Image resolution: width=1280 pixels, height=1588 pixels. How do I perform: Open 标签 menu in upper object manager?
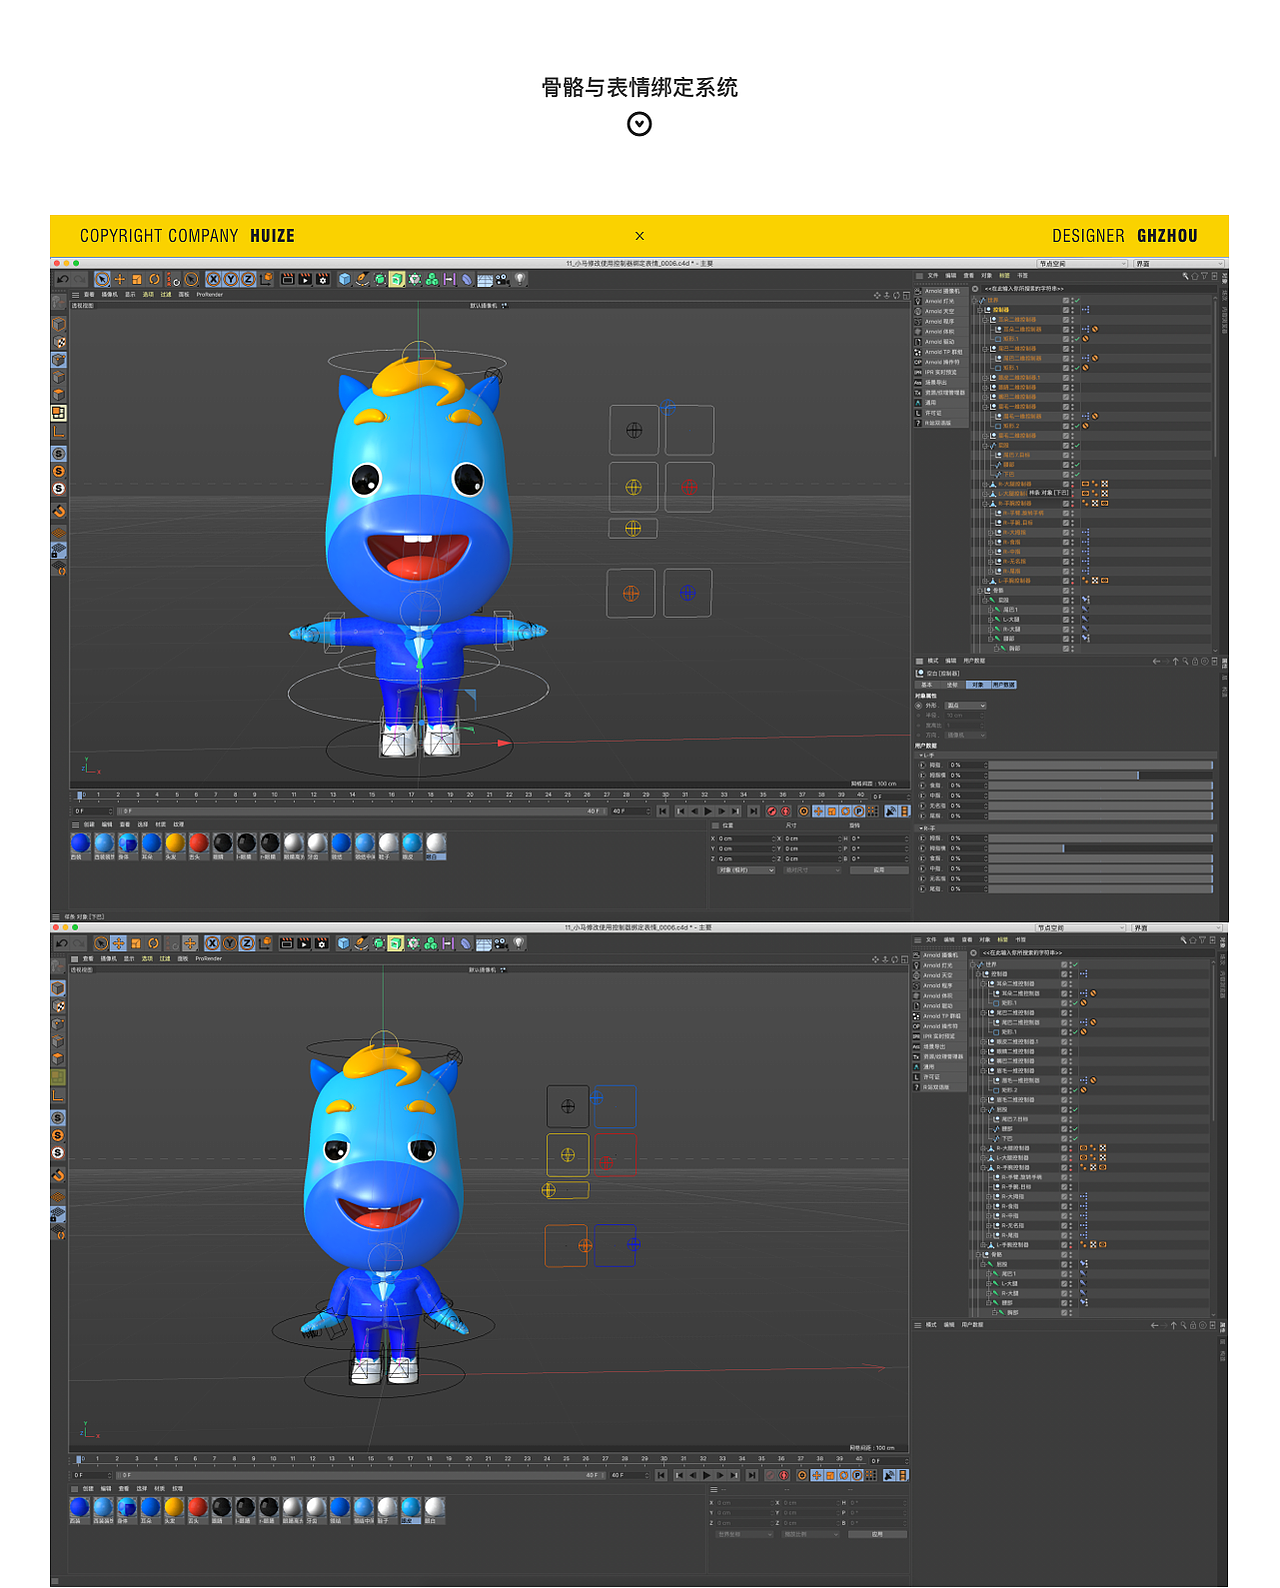[x=1005, y=276]
